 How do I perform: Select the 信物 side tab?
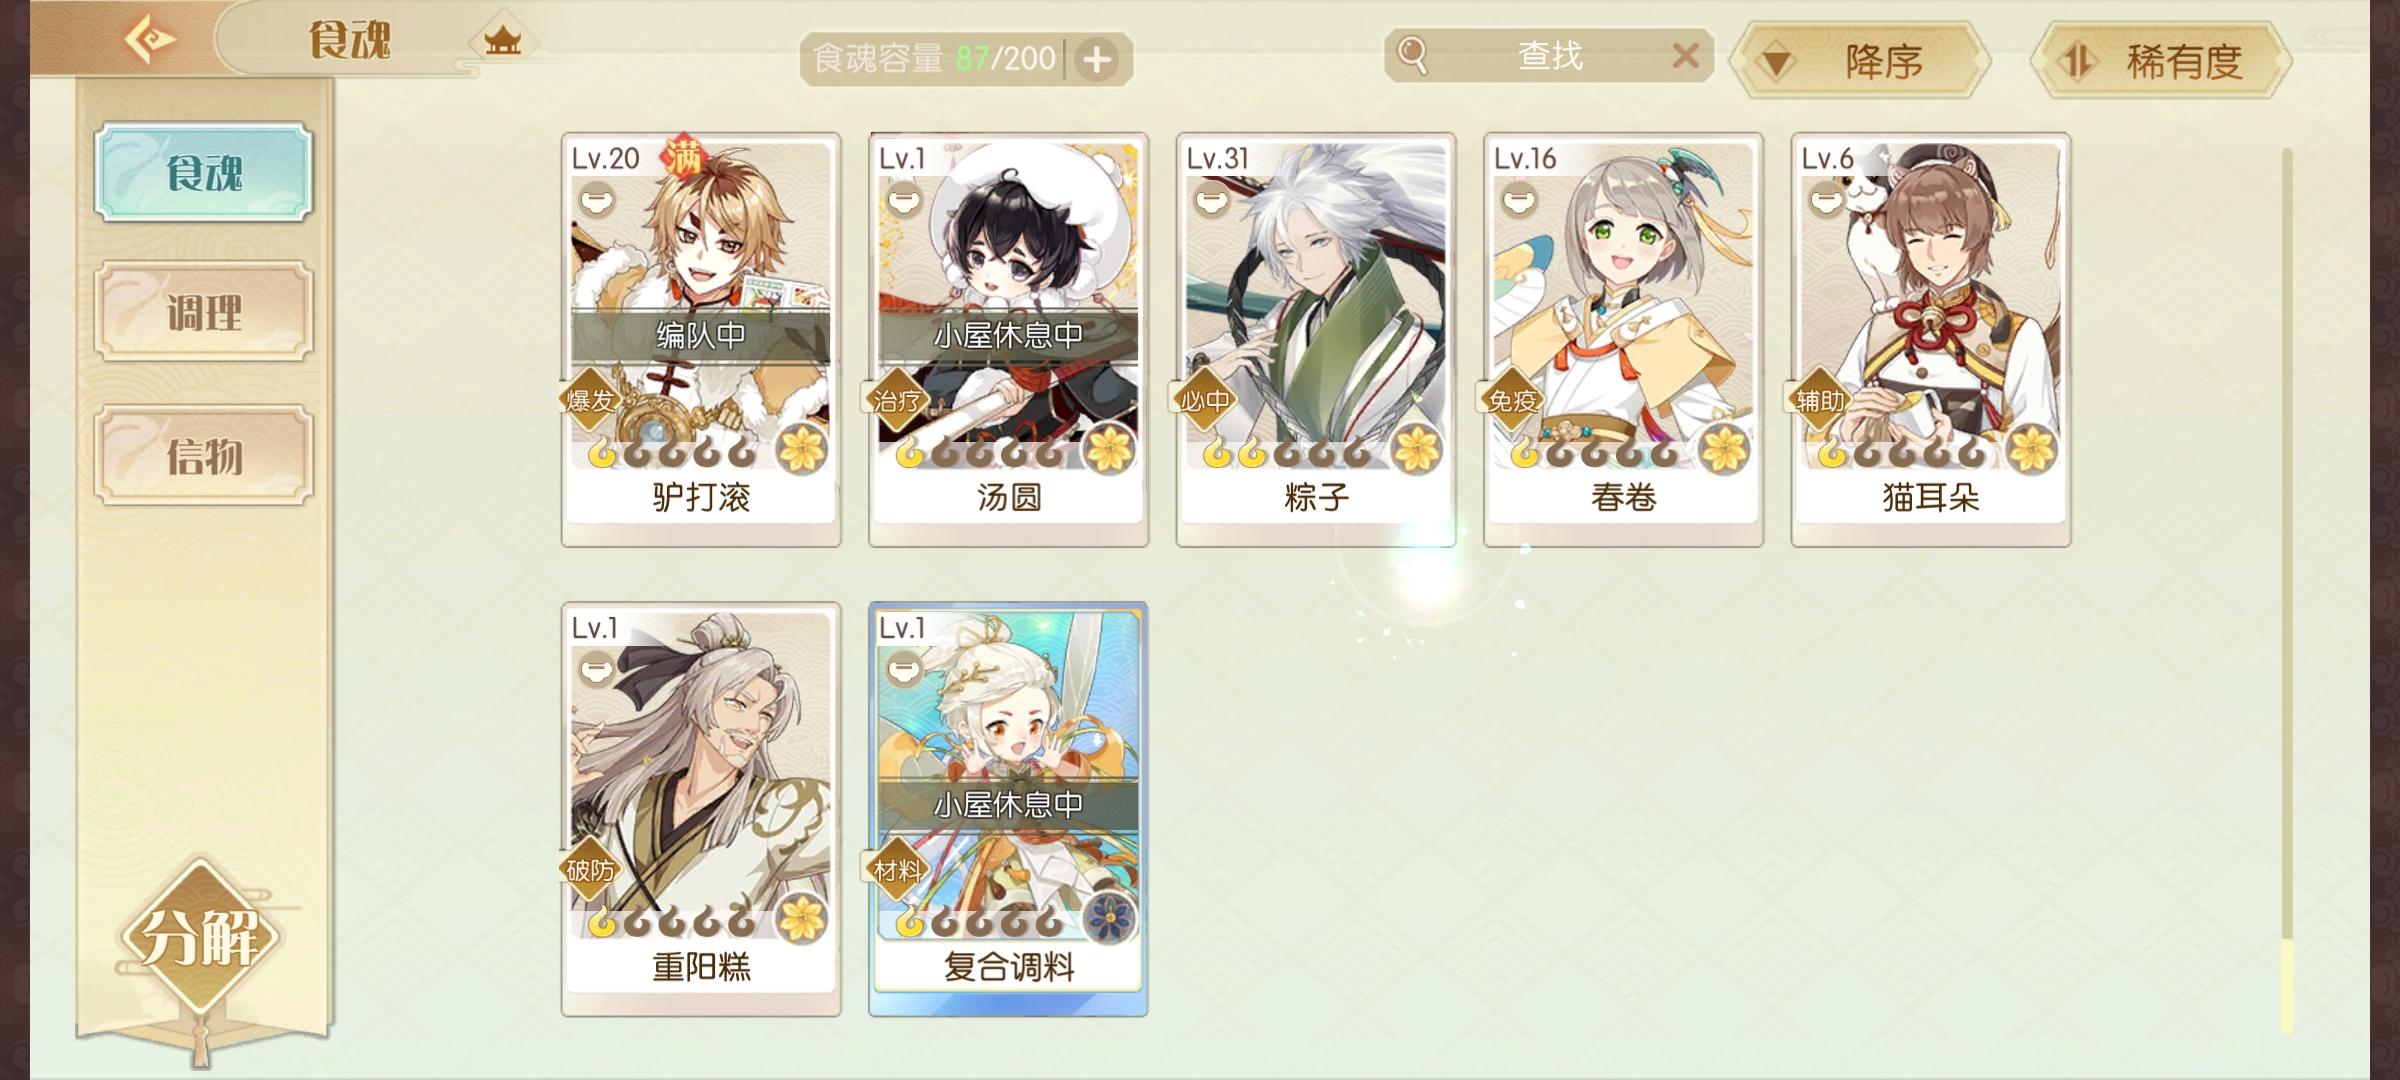(204, 455)
